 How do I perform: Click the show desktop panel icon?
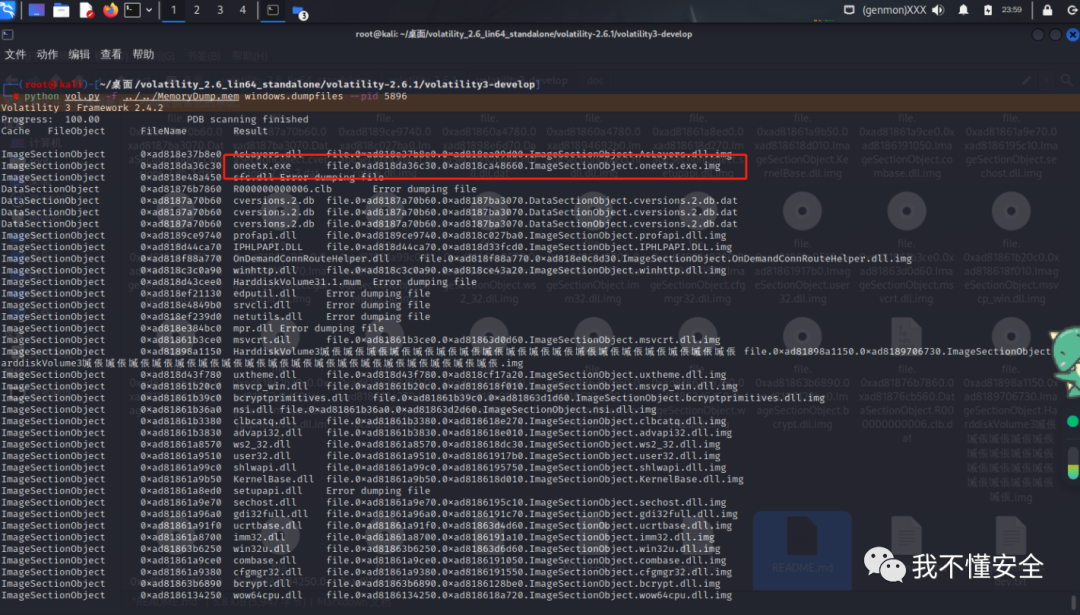pos(37,10)
